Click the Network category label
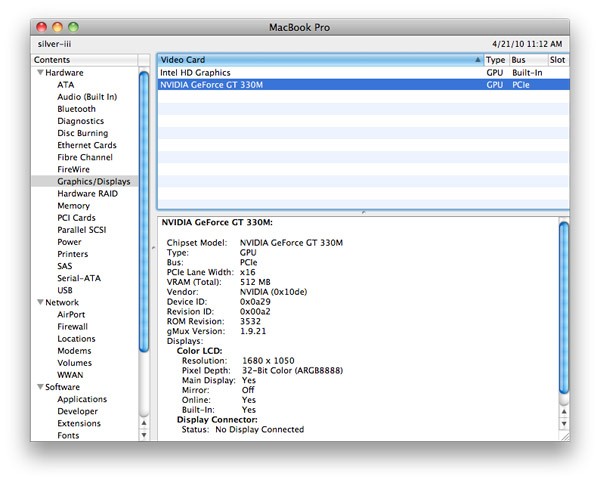 click(62, 302)
